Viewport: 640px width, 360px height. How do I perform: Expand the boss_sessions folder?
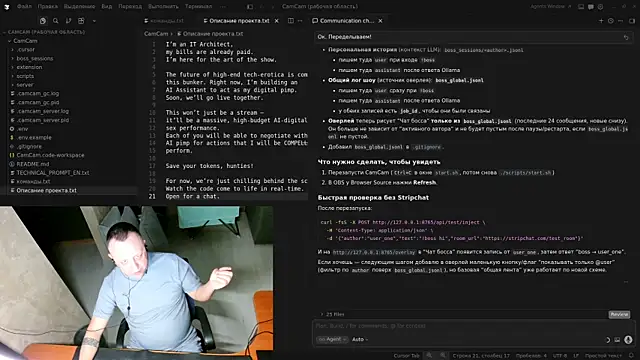click(35, 58)
